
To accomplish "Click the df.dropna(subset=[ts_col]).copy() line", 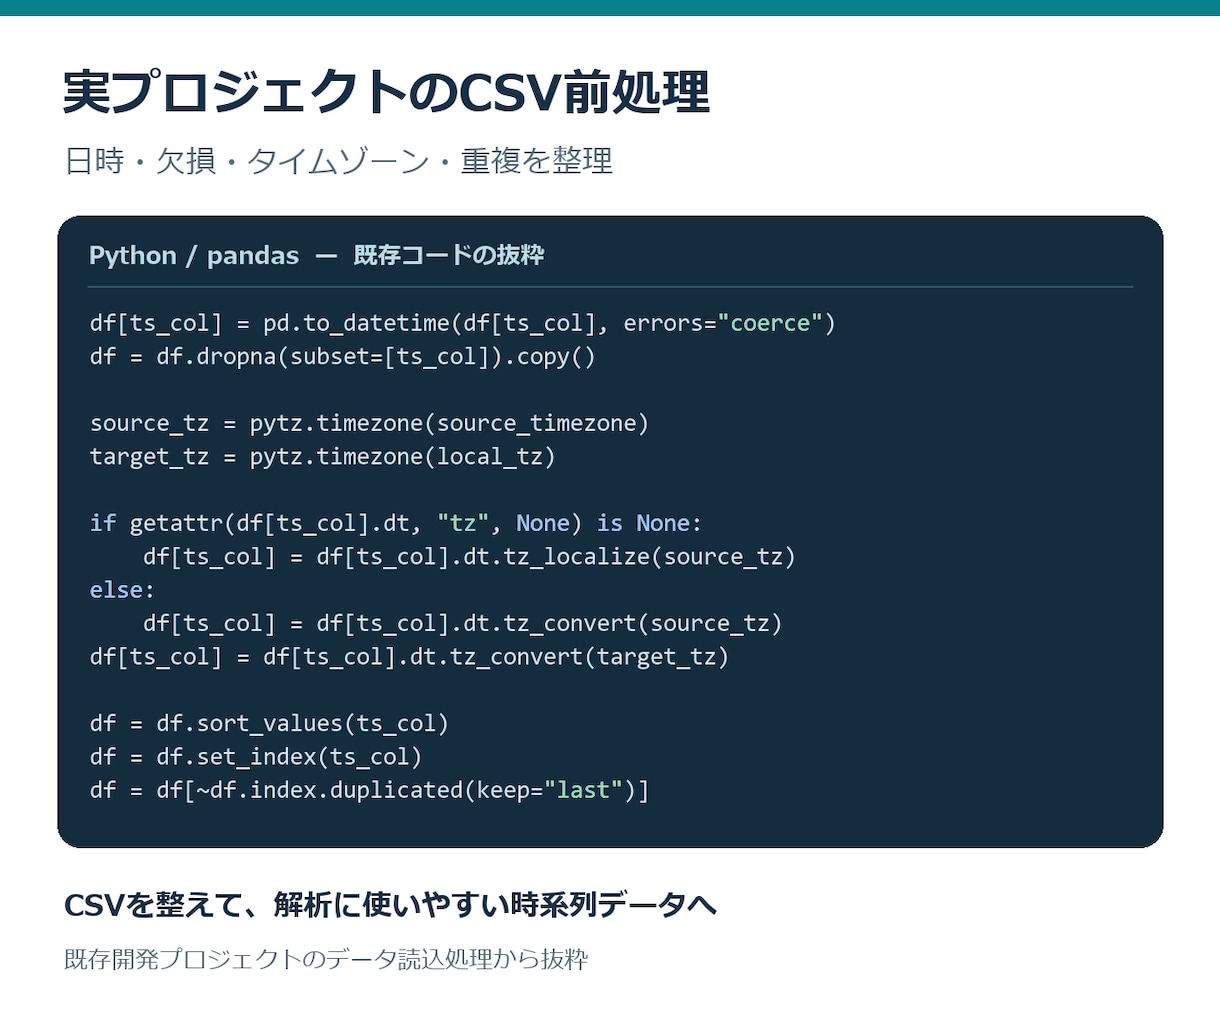I will click(x=343, y=356).
